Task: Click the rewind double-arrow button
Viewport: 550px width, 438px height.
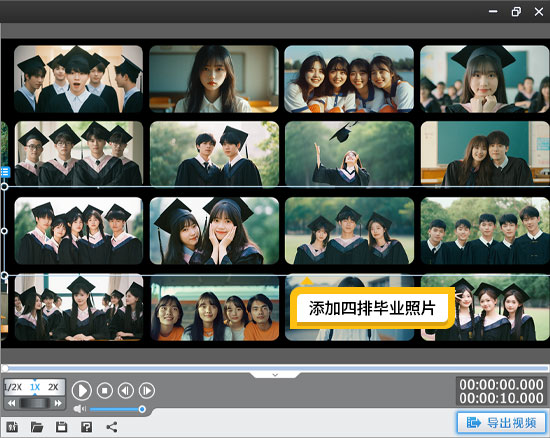Action: click(x=12, y=403)
